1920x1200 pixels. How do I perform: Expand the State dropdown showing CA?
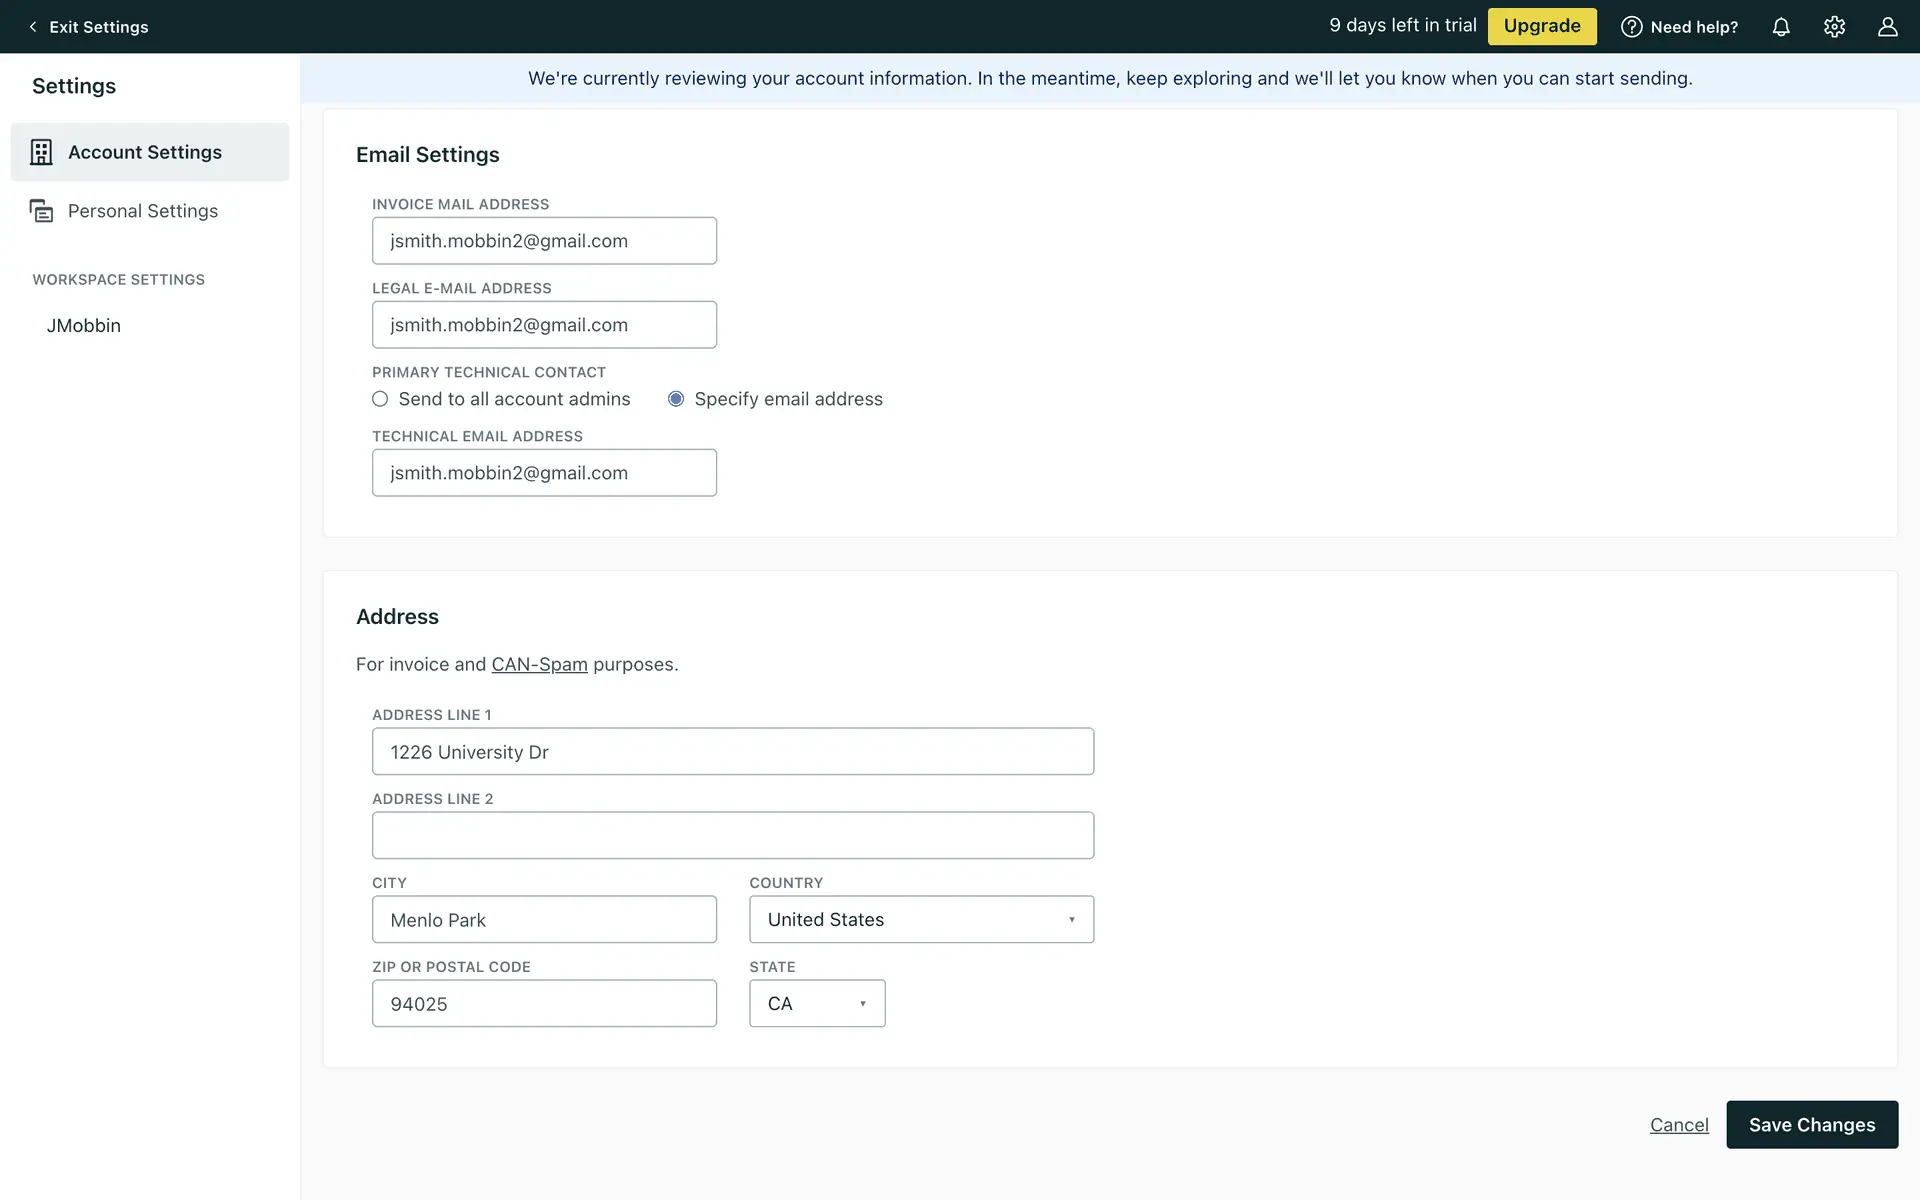[x=817, y=1003]
